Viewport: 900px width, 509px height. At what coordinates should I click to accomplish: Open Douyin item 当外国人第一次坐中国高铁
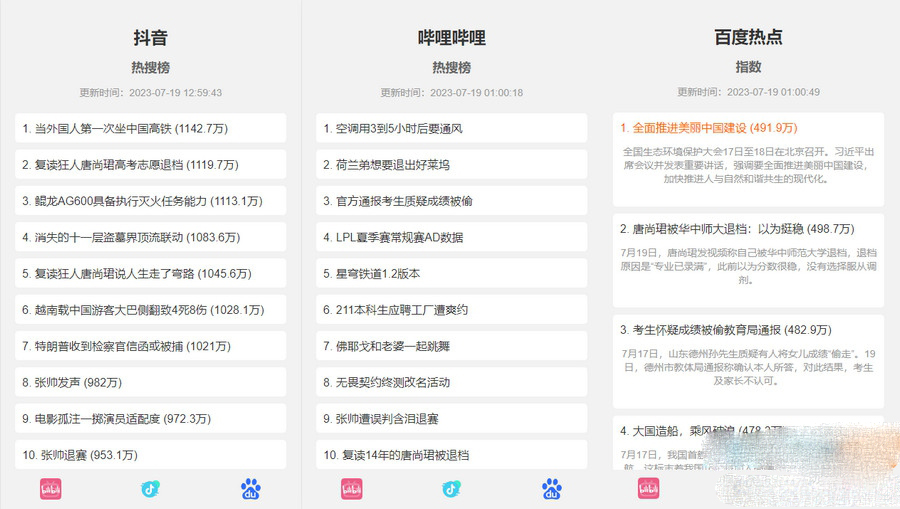point(150,128)
